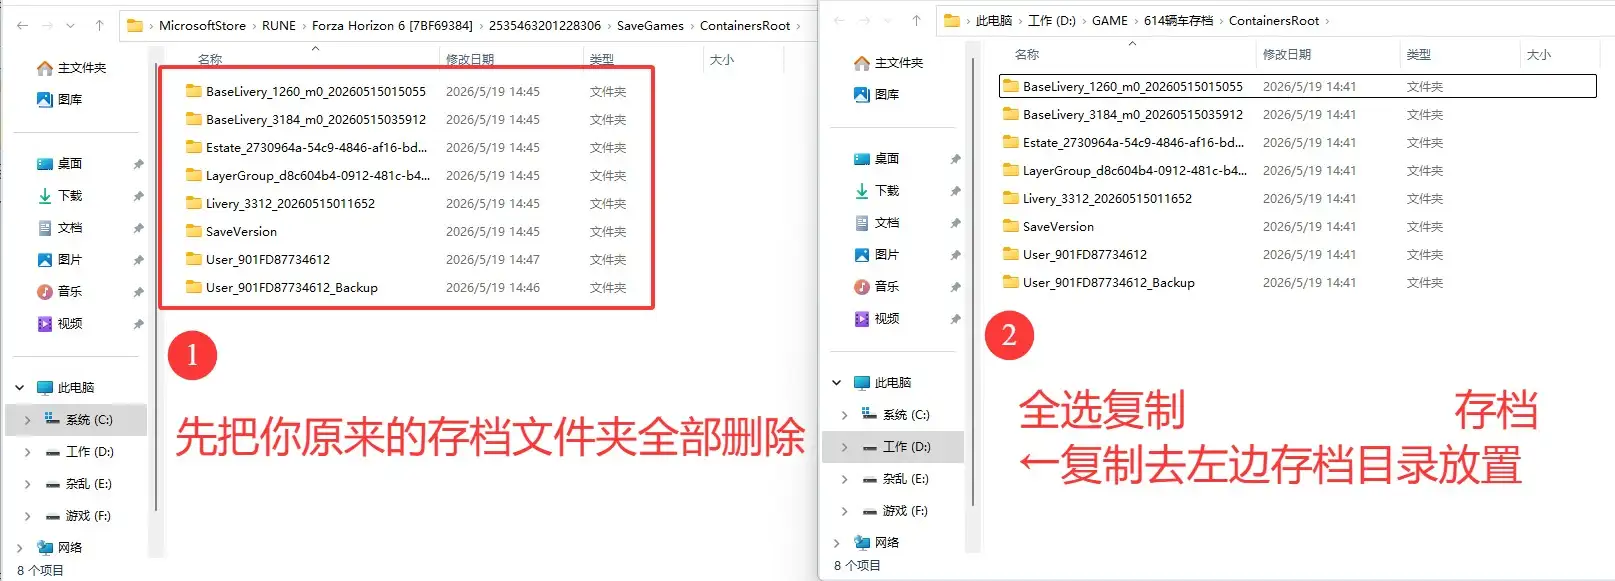
Task: Expand 工作 (D:) drive in left window
Action: click(x=27, y=452)
